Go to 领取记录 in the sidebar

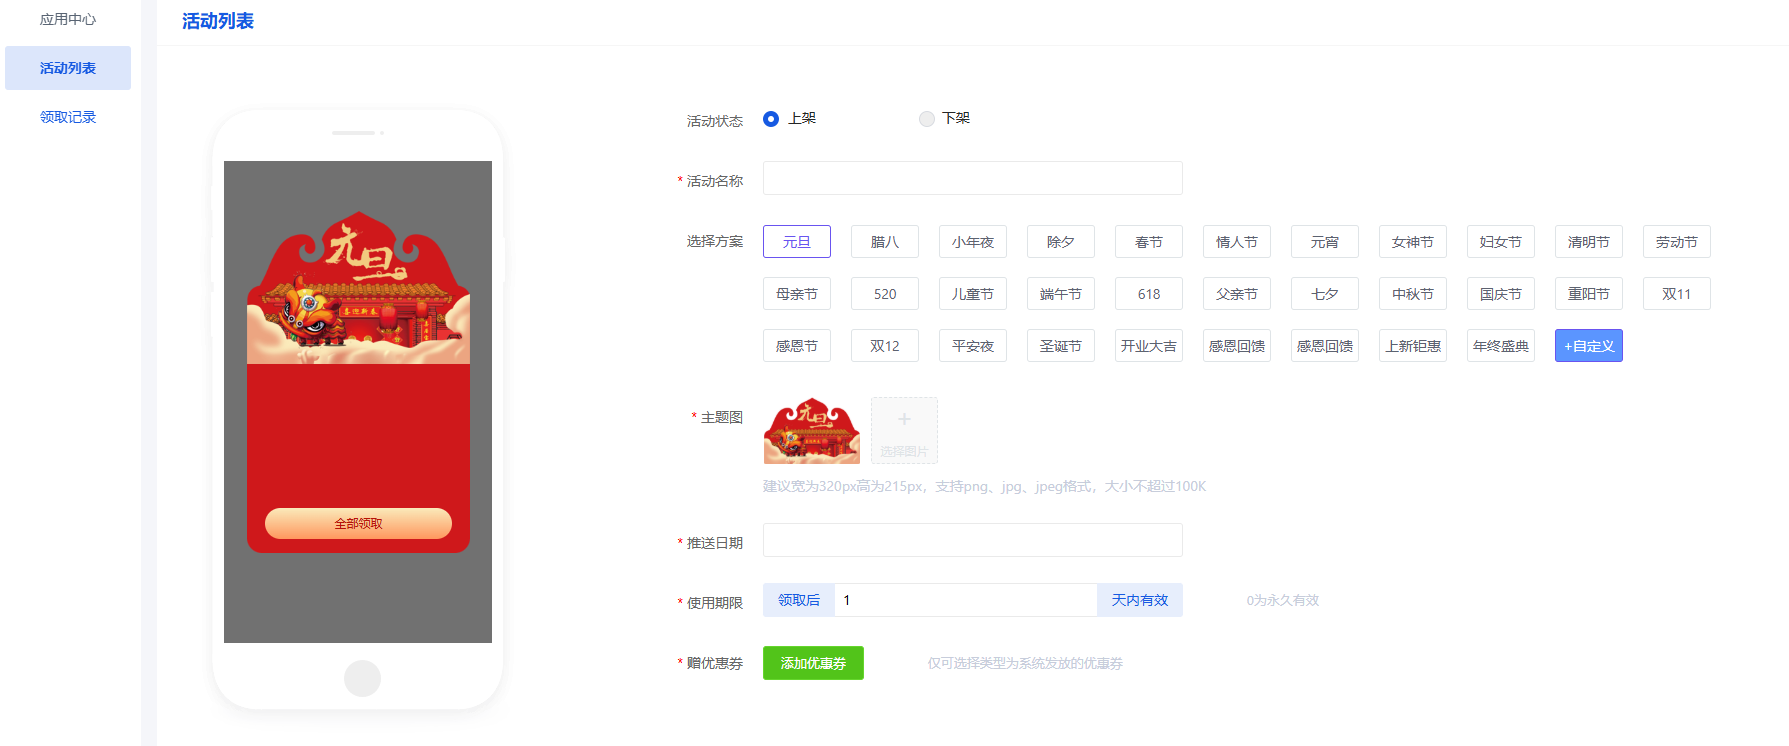[68, 117]
